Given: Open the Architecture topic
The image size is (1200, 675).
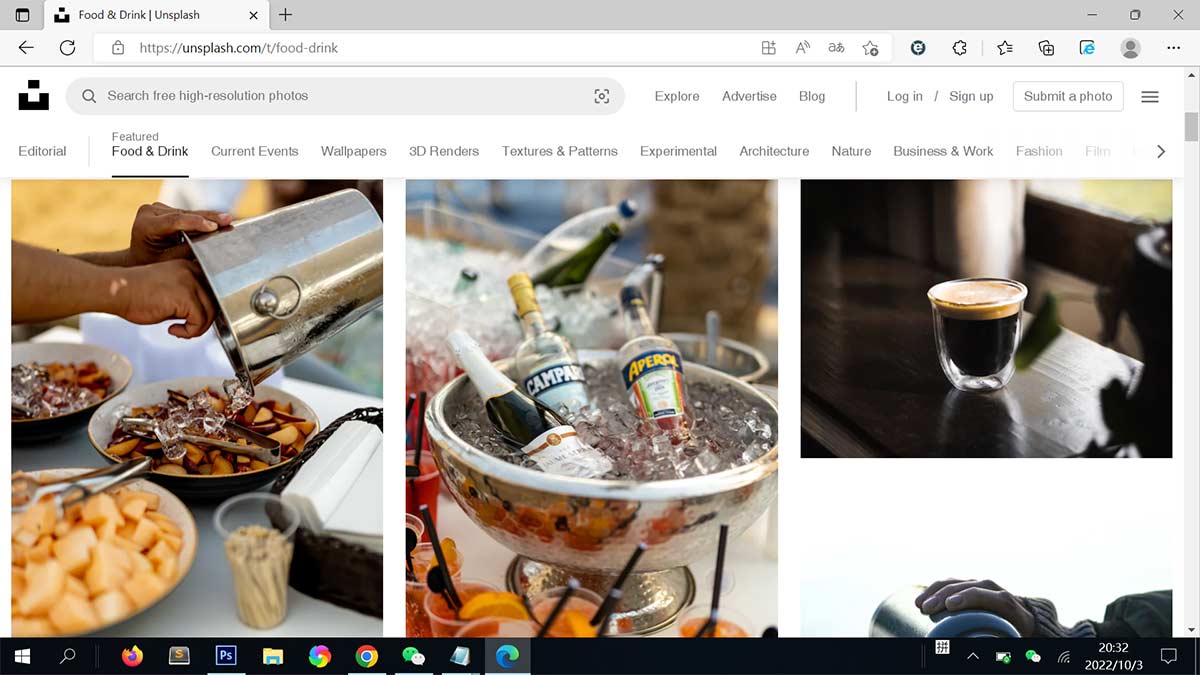Looking at the screenshot, I should click(774, 151).
